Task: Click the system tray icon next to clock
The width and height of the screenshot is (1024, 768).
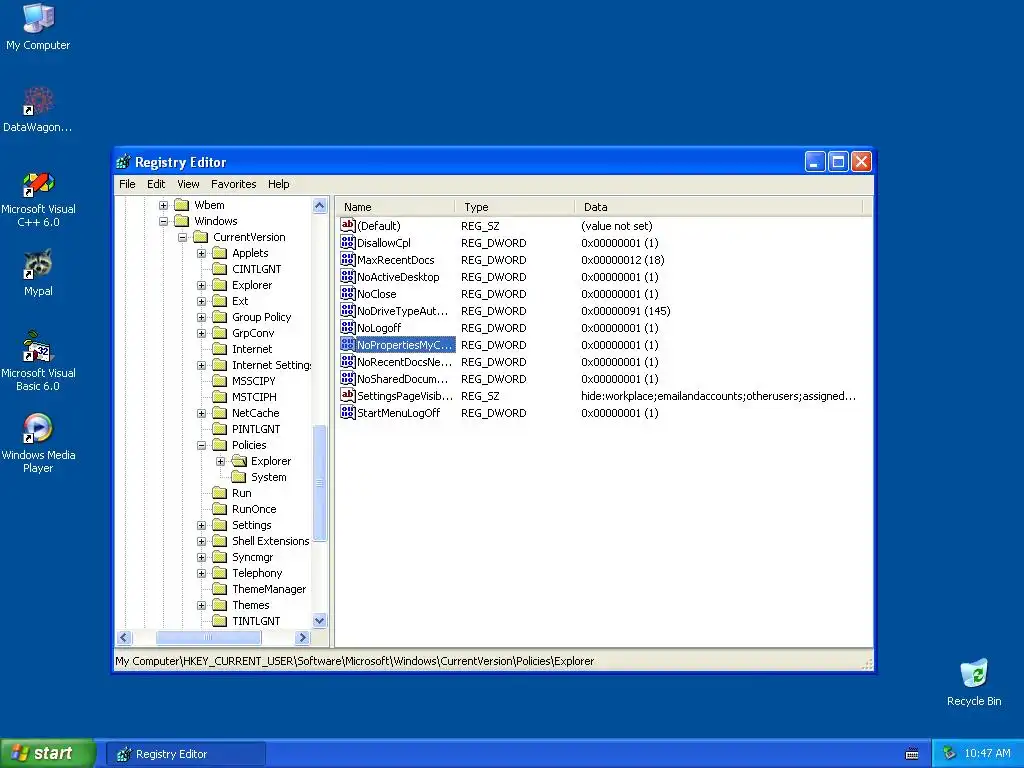Action: point(949,754)
